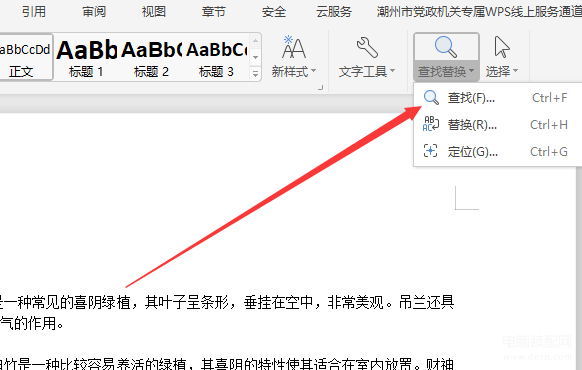
Task: Apply the 标题 1 style
Action: click(x=86, y=57)
